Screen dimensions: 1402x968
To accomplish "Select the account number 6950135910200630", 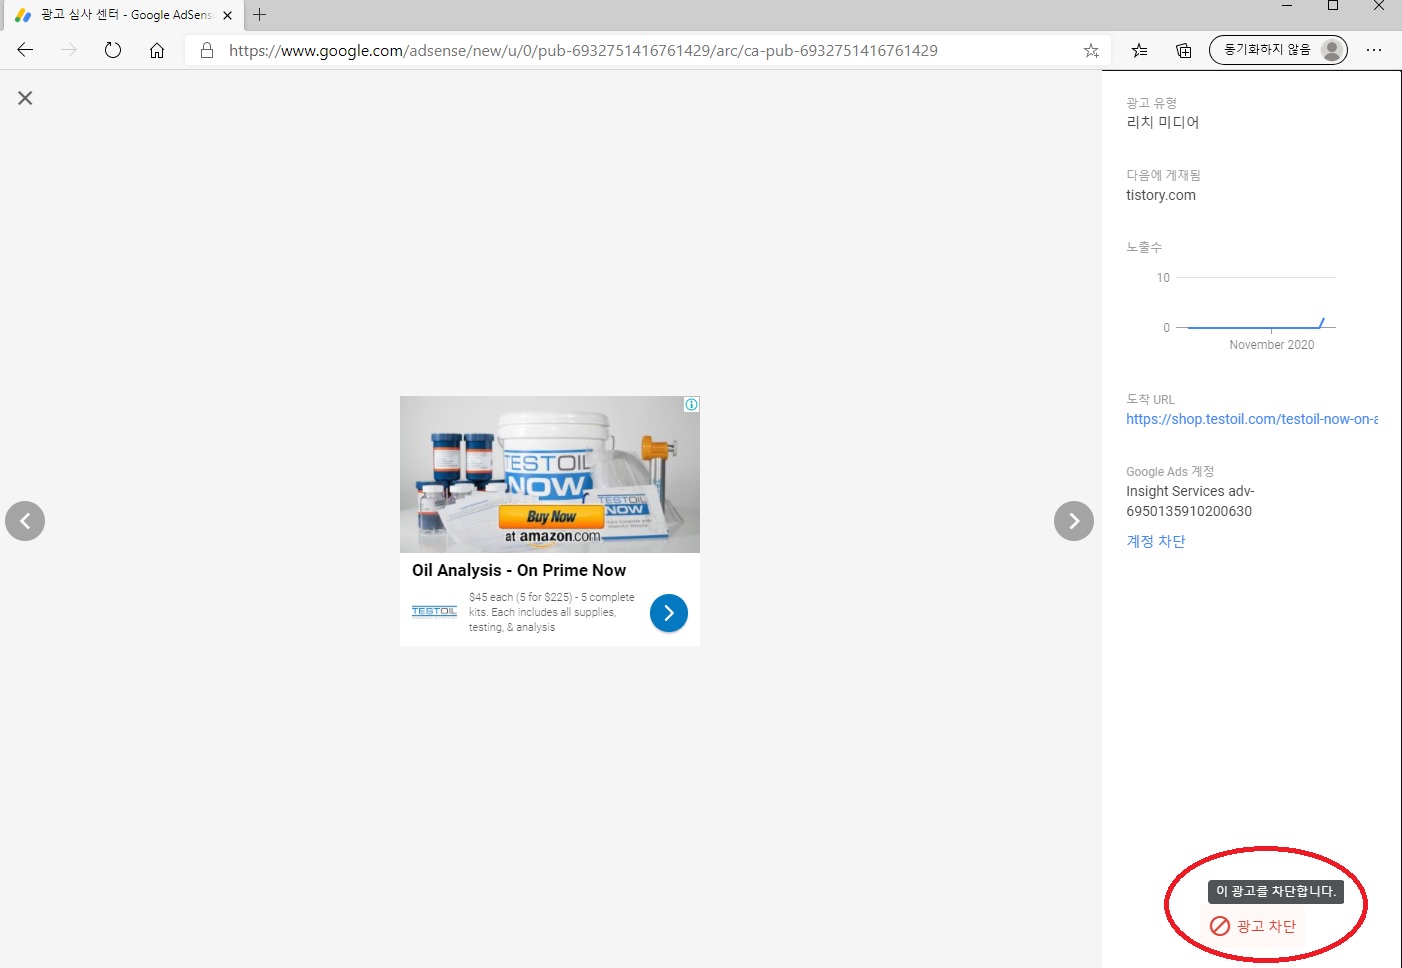I will [x=1189, y=511].
